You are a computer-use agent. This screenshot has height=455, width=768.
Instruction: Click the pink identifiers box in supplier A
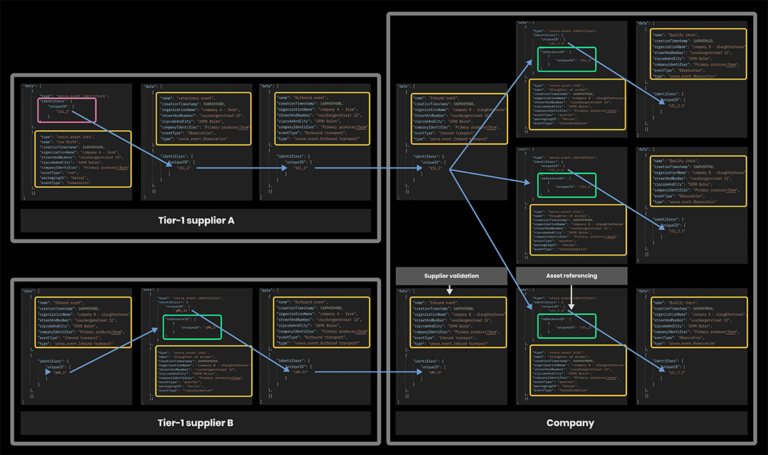click(x=54, y=110)
